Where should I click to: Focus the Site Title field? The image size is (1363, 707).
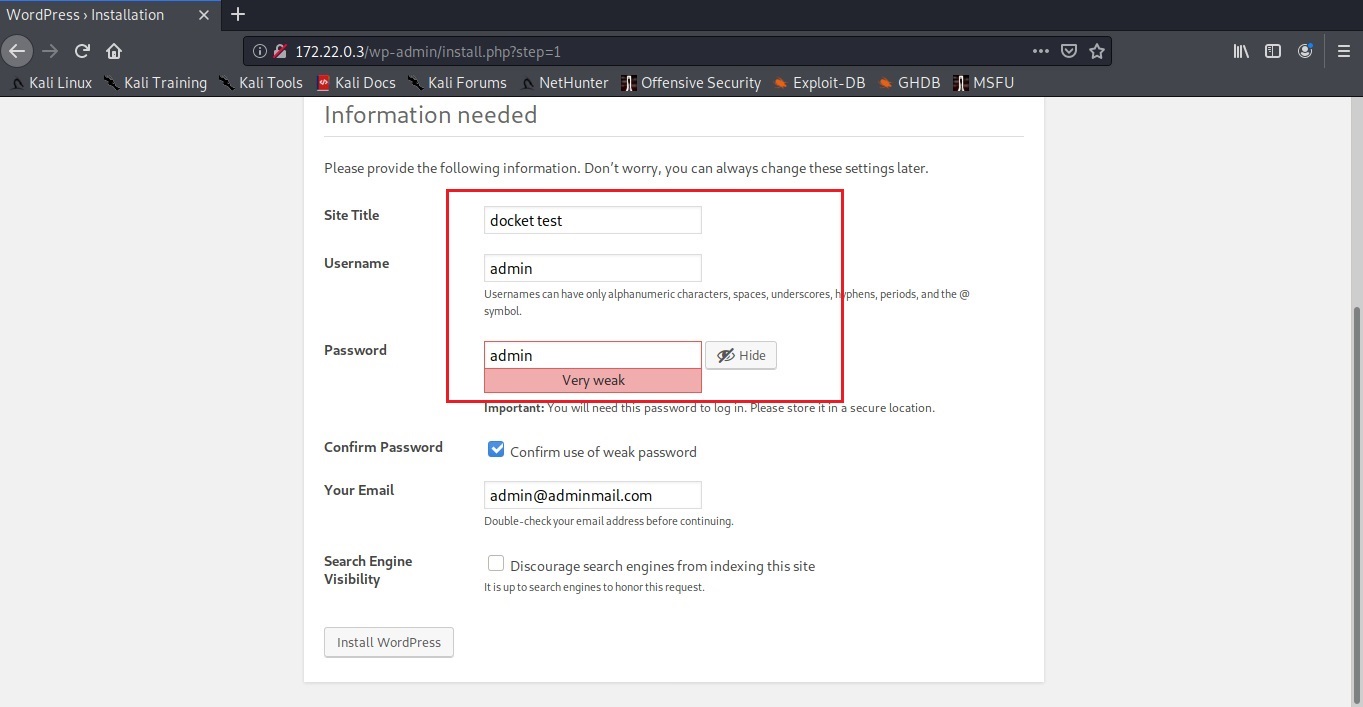[593, 220]
